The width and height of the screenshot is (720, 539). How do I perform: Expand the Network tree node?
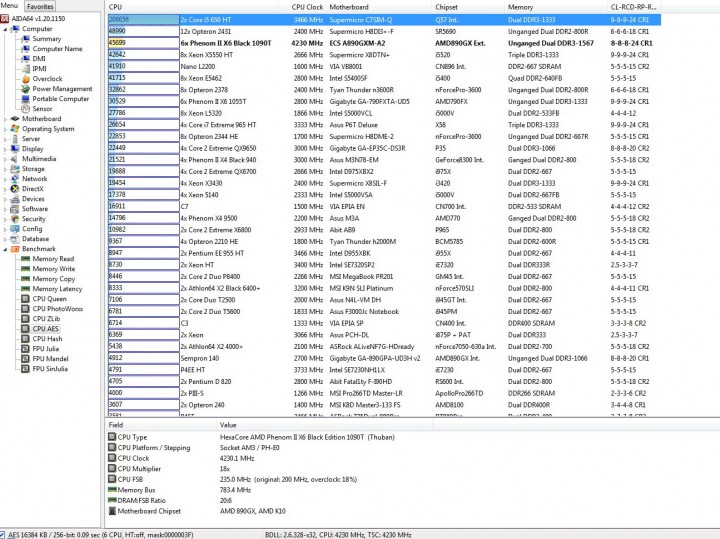point(6,179)
